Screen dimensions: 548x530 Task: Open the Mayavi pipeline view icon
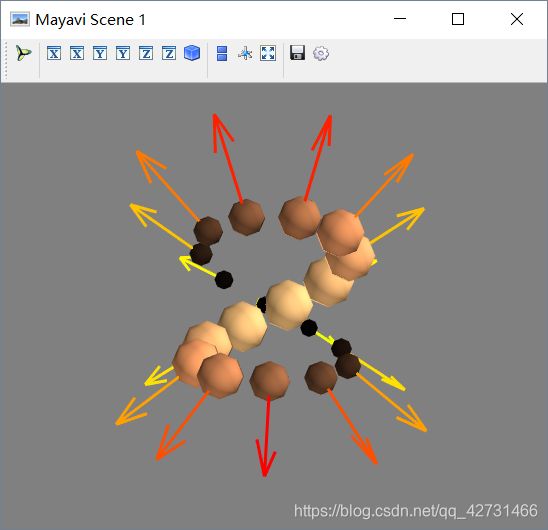pyautogui.click(x=23, y=53)
